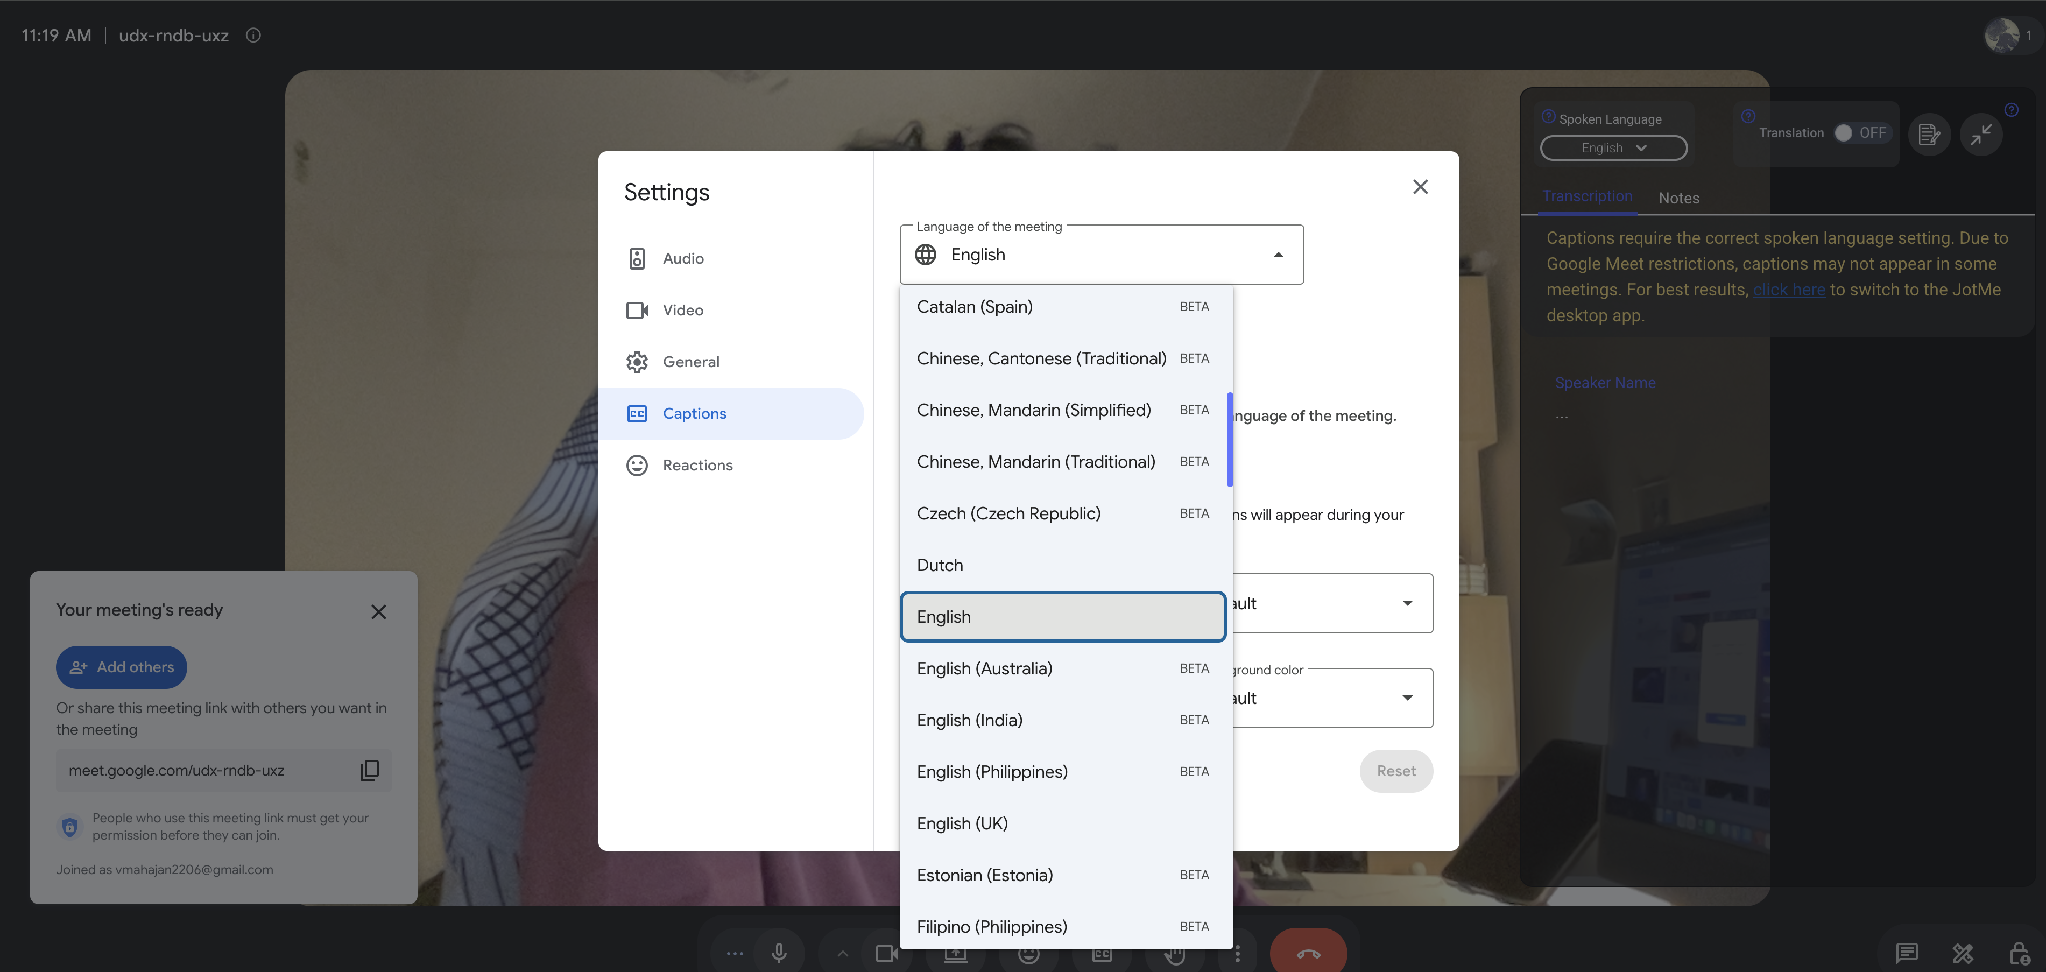Open the caption font dropdown showing 'ault'
2046x972 pixels.
pos(1332,603)
